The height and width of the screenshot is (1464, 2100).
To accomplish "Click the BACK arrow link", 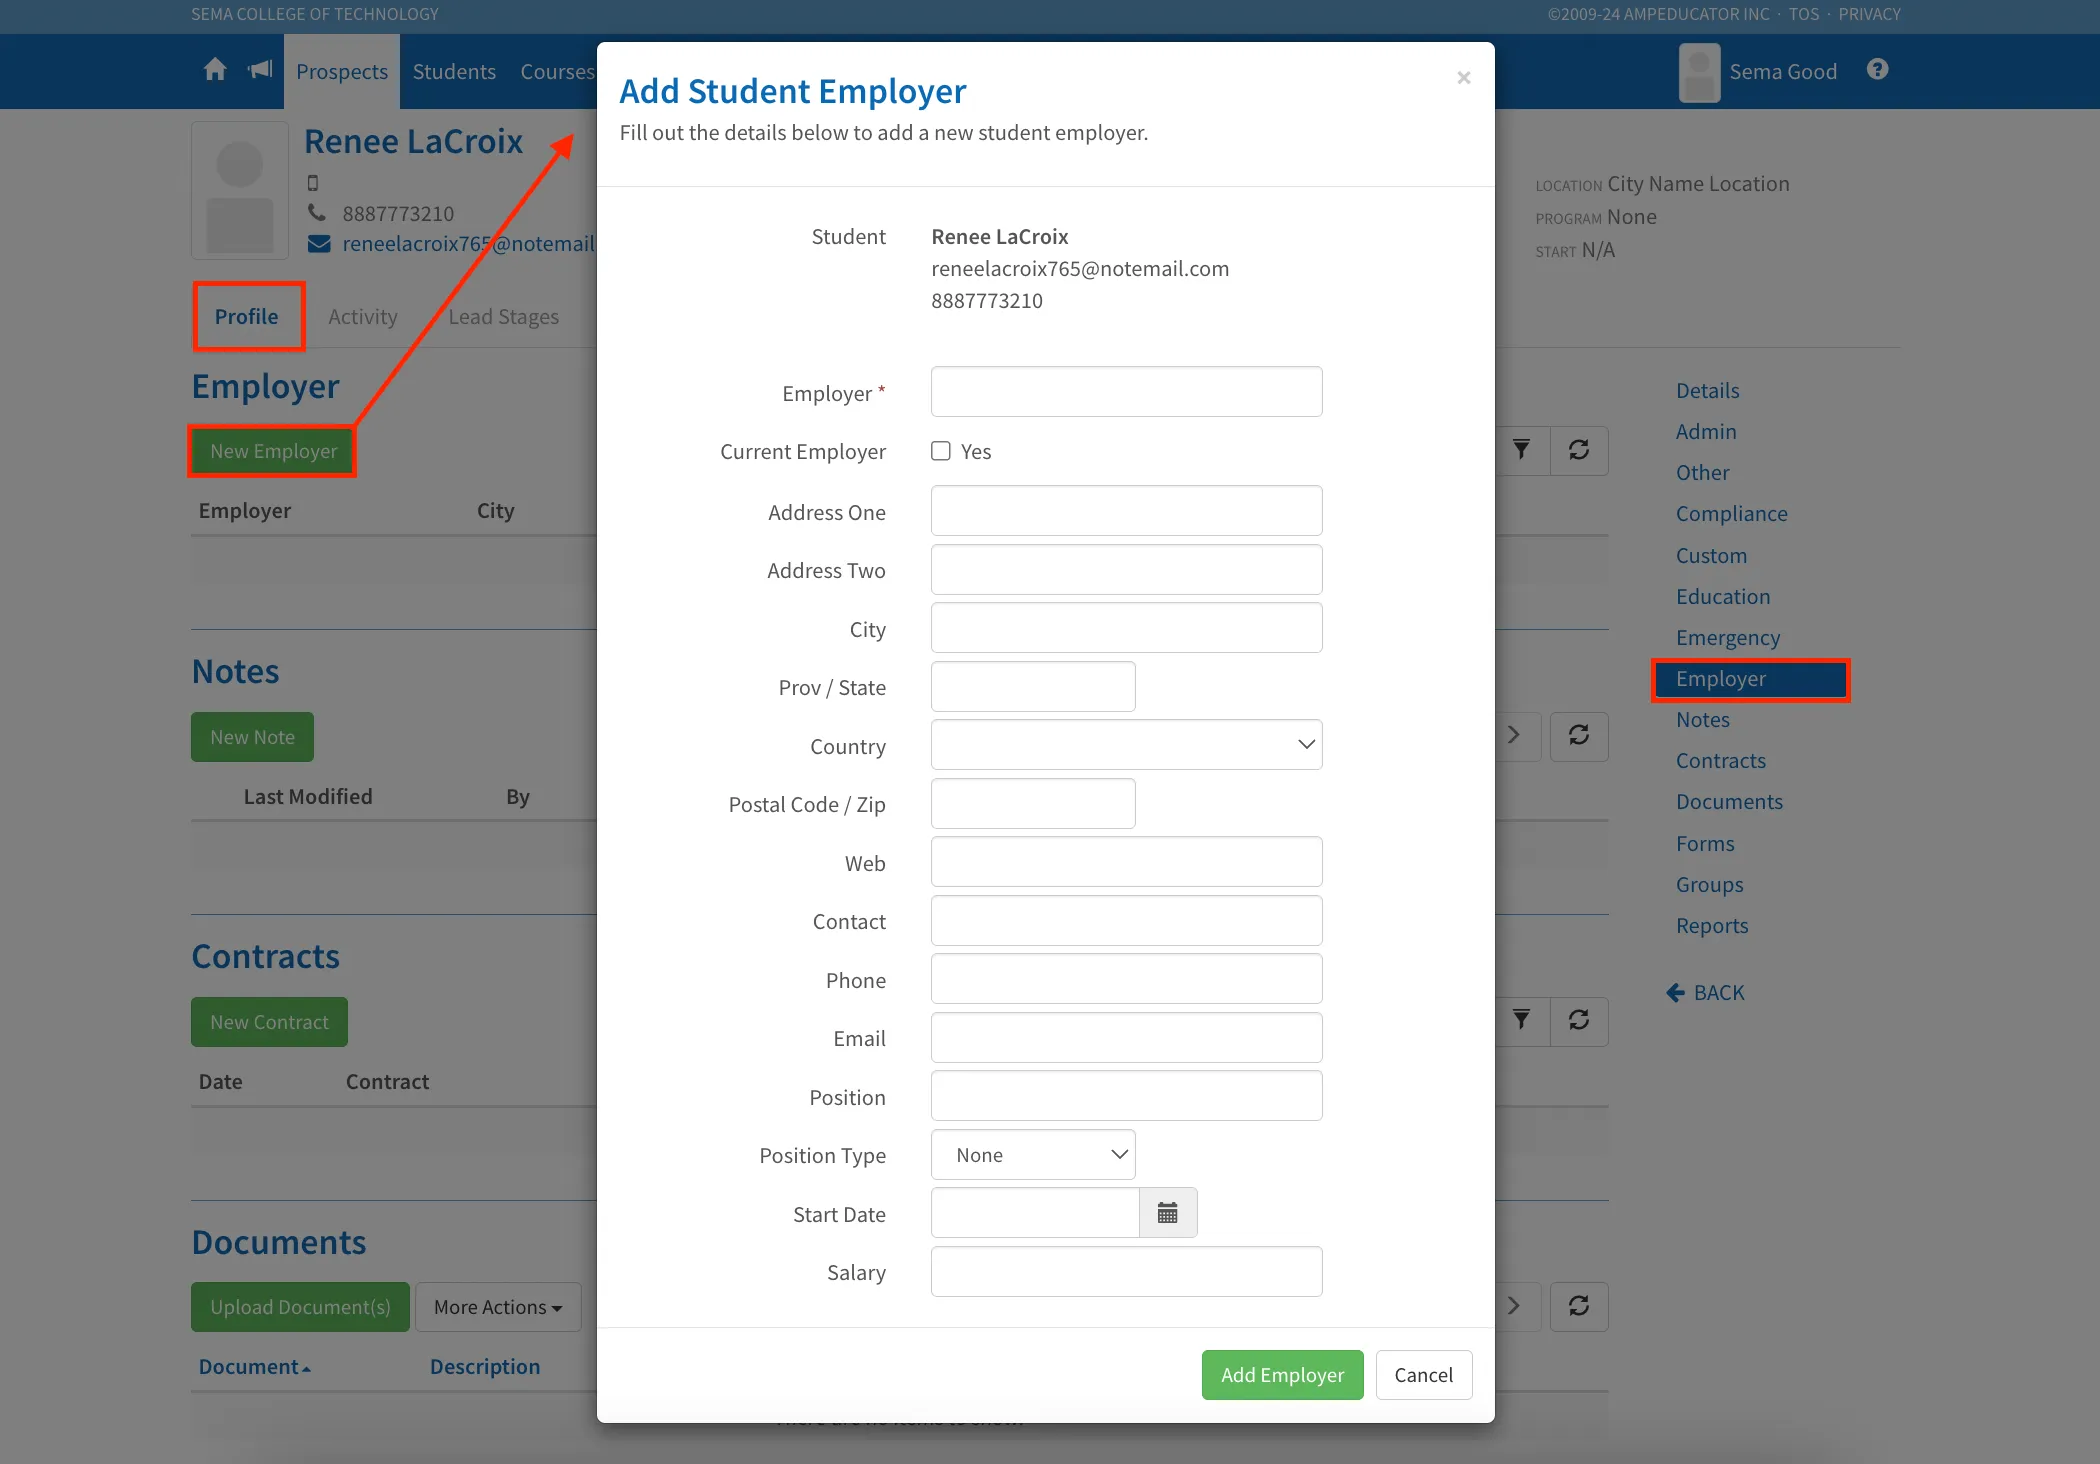I will click(1706, 993).
